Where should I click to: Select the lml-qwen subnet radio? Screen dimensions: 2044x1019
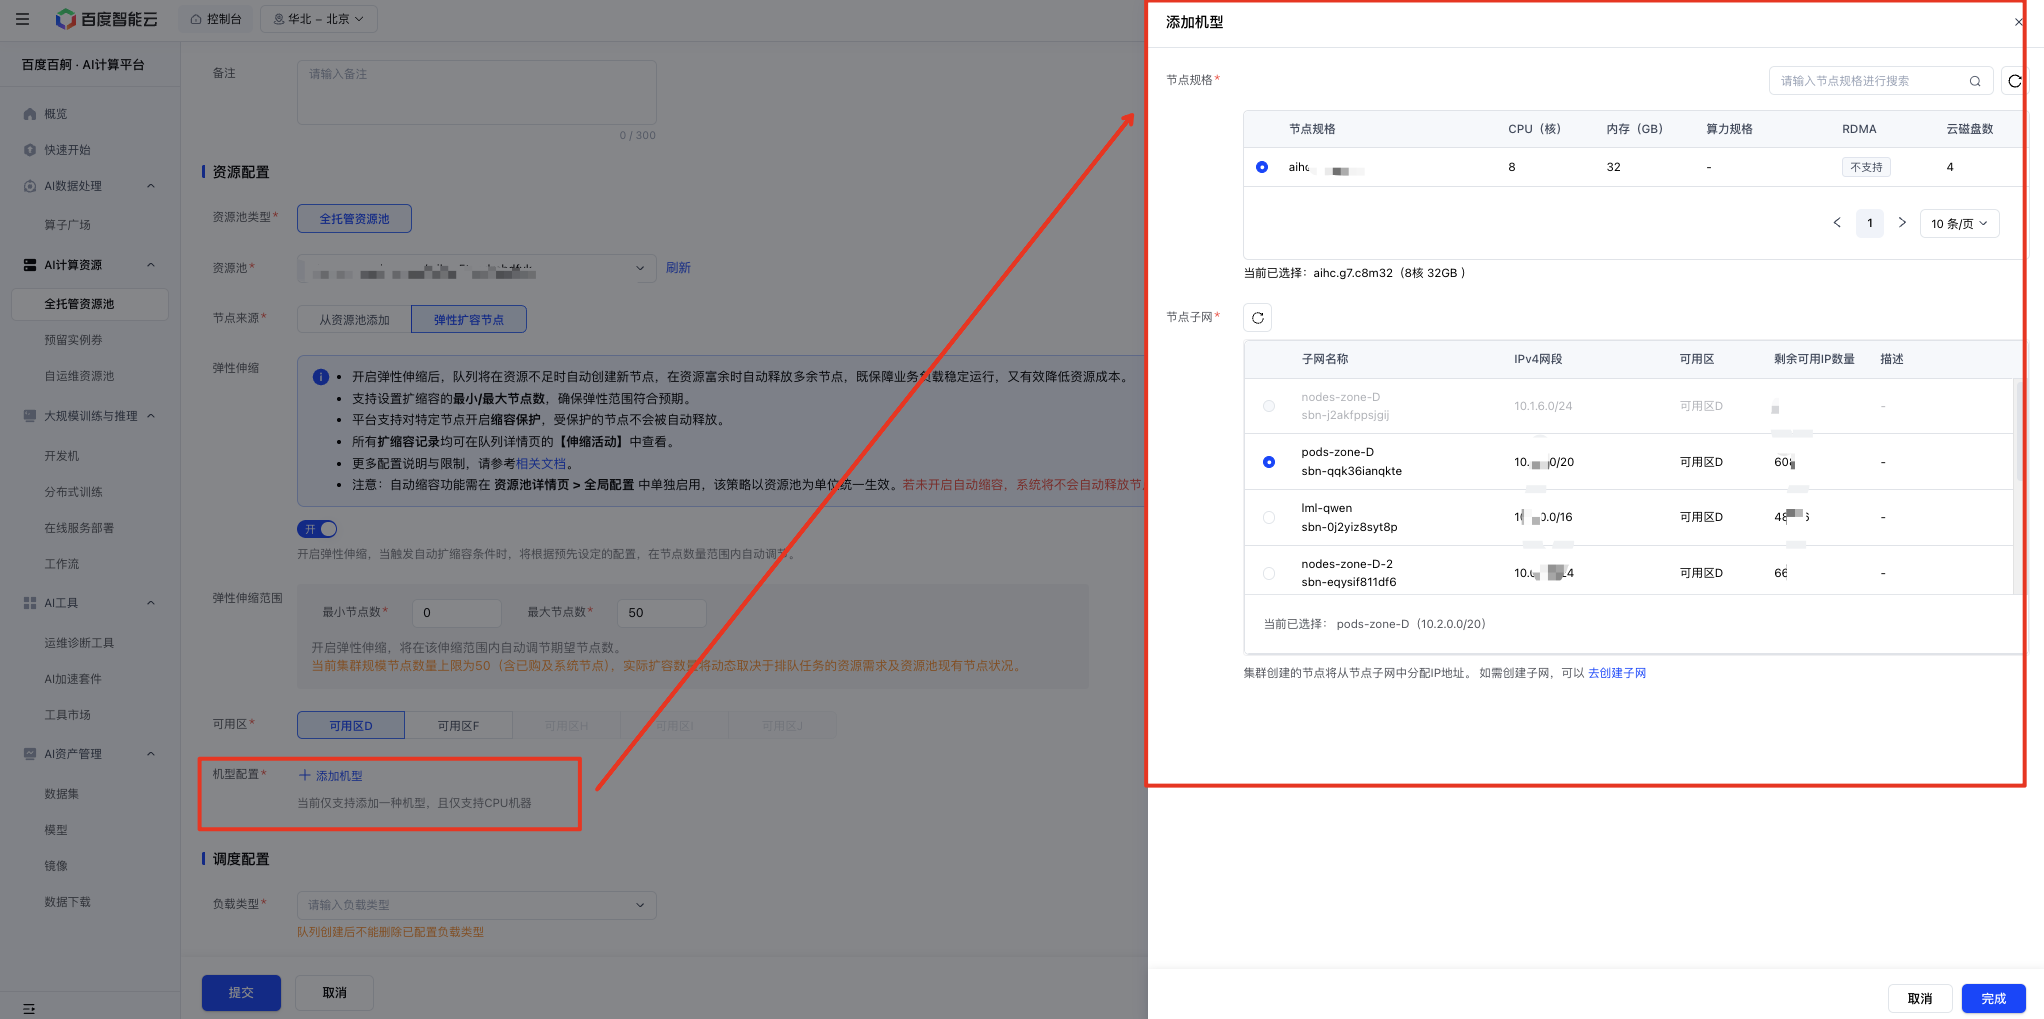[x=1269, y=517]
